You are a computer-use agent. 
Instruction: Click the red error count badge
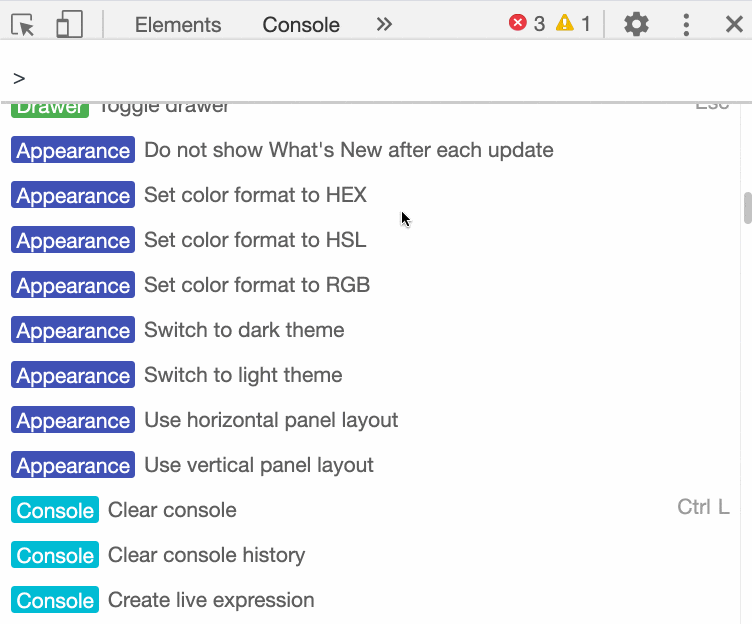tap(527, 24)
